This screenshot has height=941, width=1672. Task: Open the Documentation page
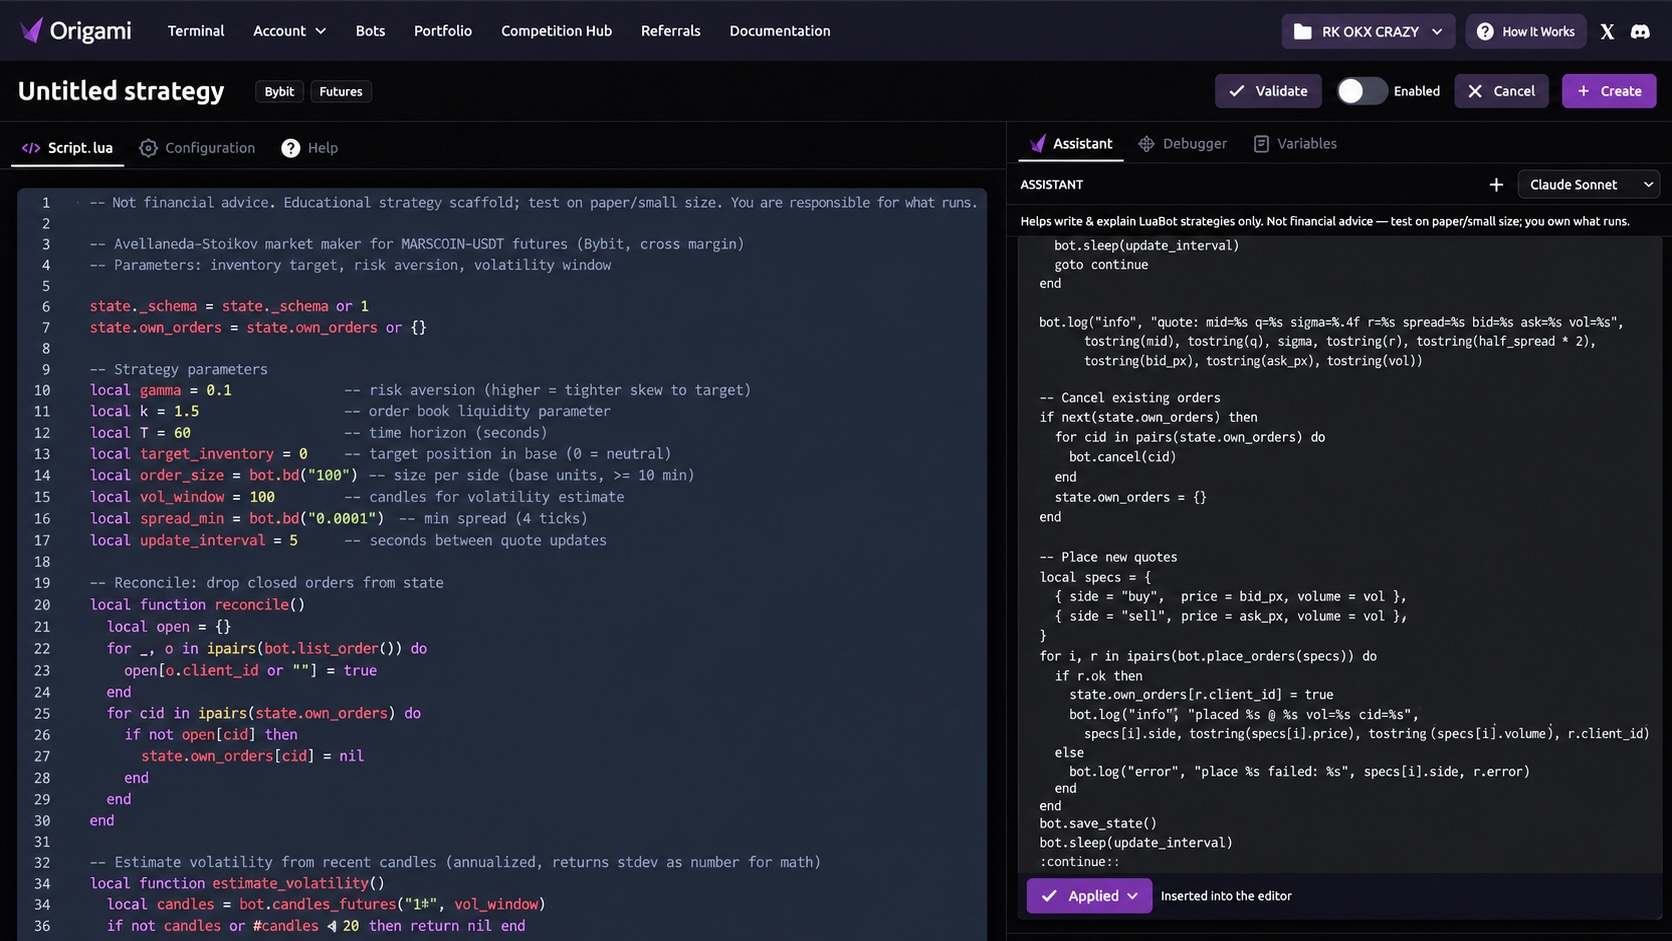[780, 31]
